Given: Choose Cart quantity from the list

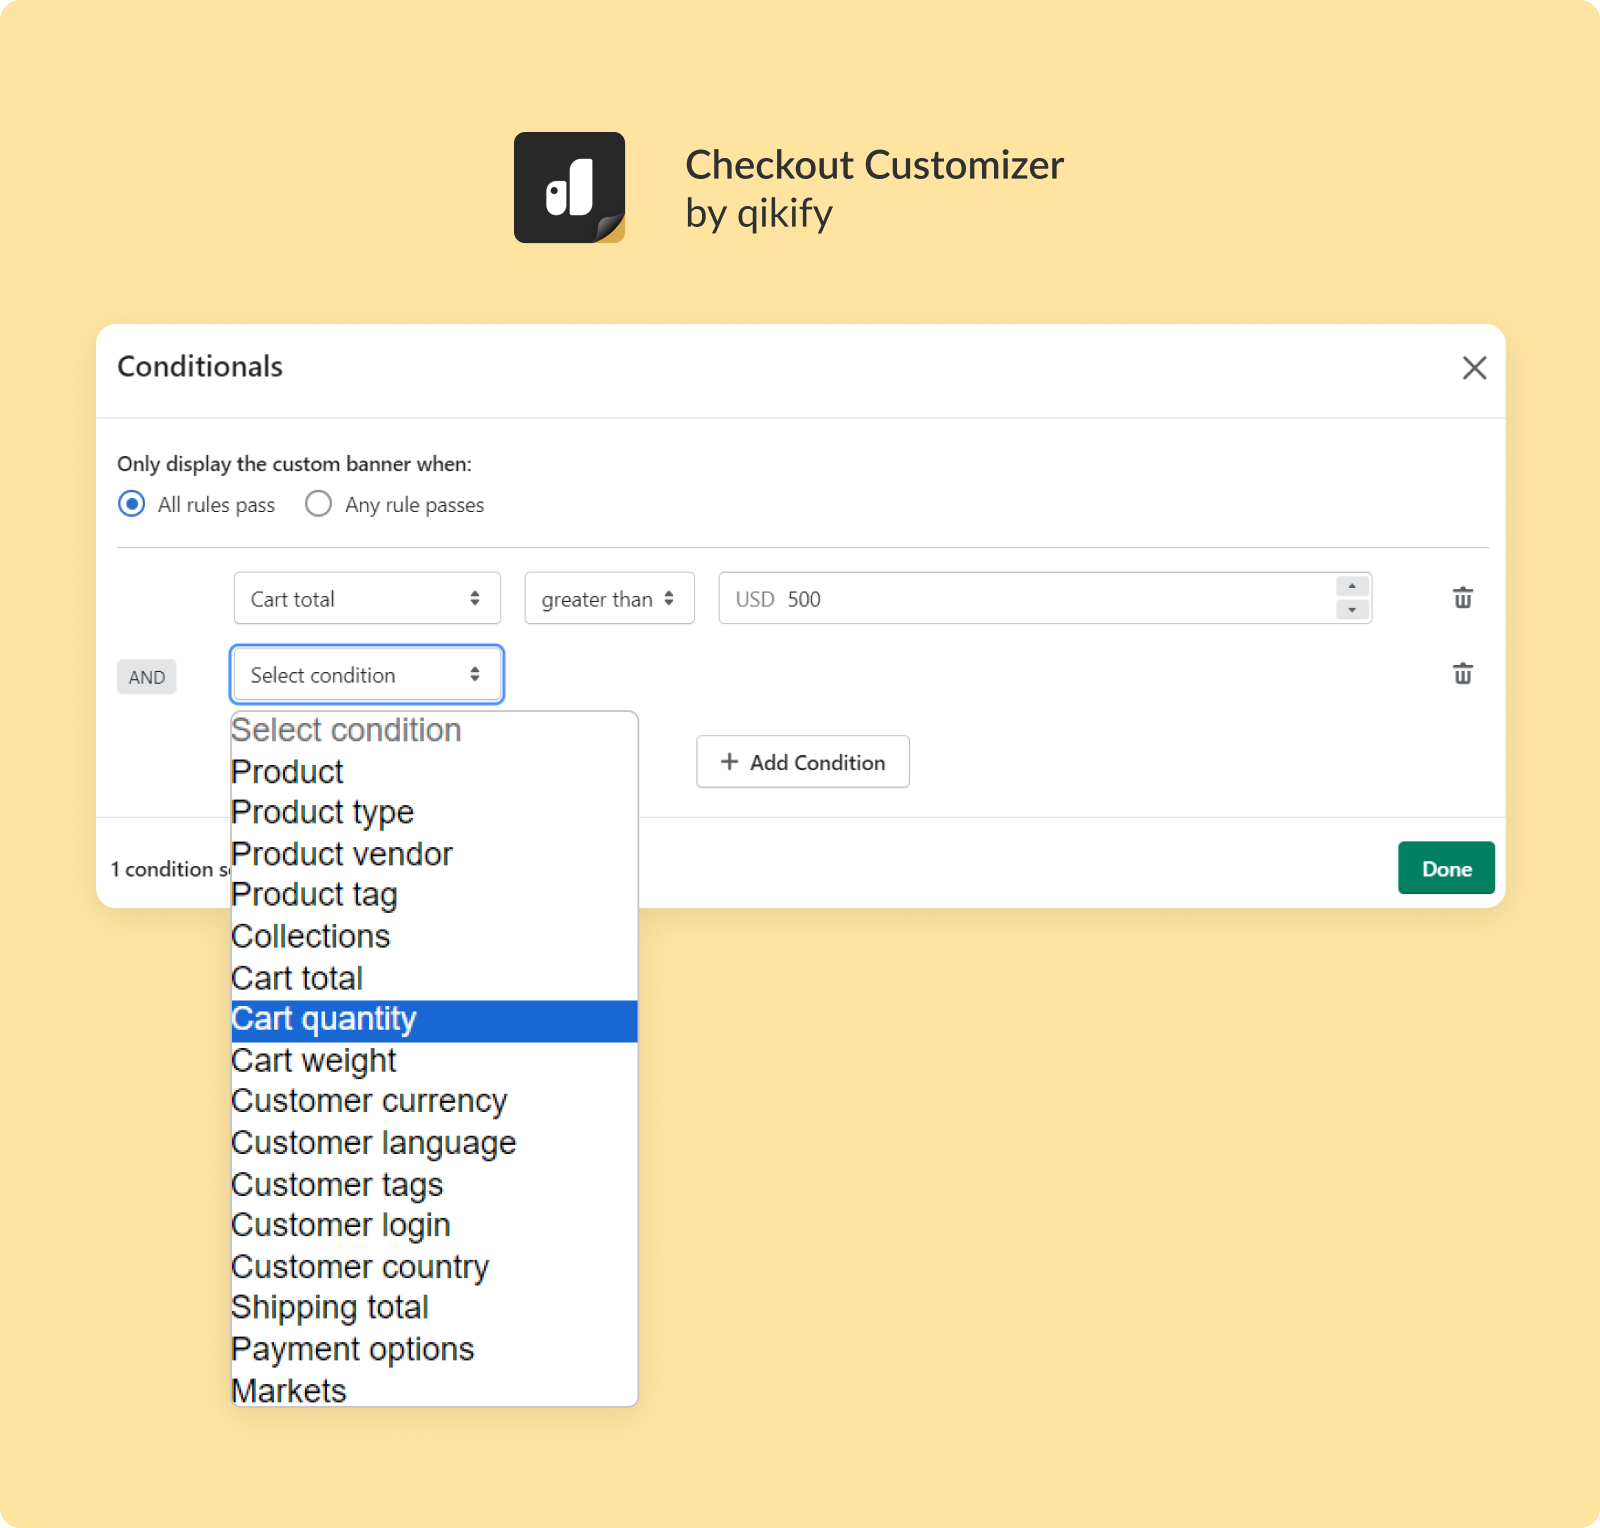Looking at the screenshot, I should coord(434,1020).
